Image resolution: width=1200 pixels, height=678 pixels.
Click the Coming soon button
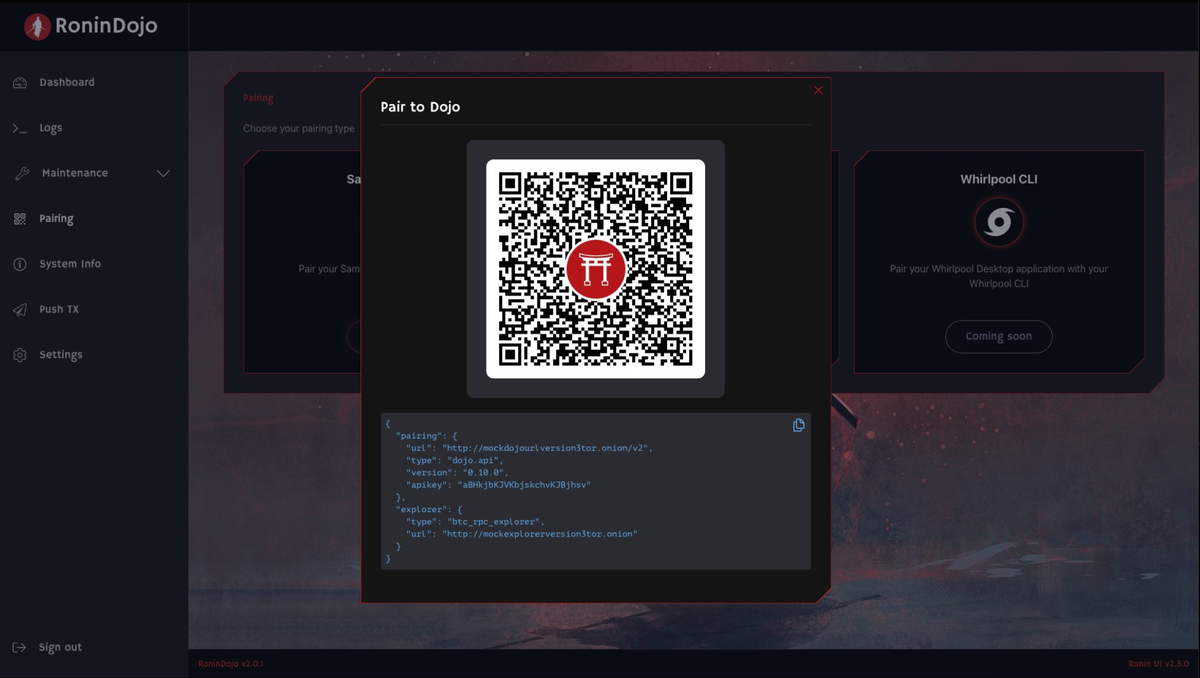pyautogui.click(x=999, y=336)
